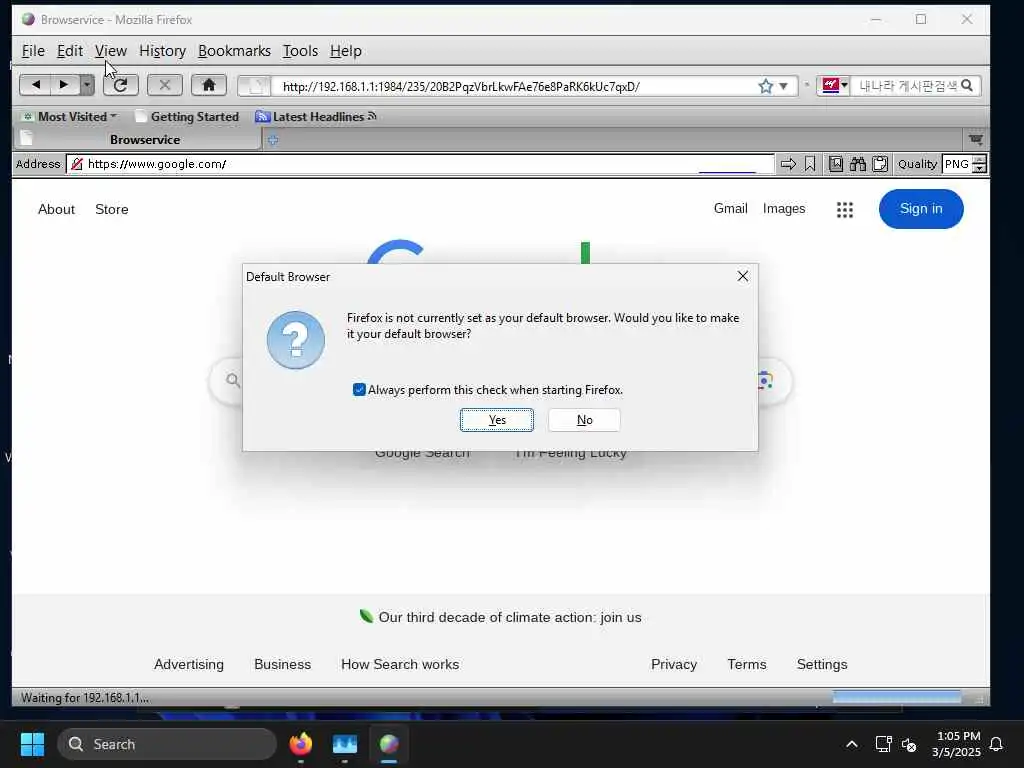Open the Google Settings footer menu
1024x768 pixels.
822,664
